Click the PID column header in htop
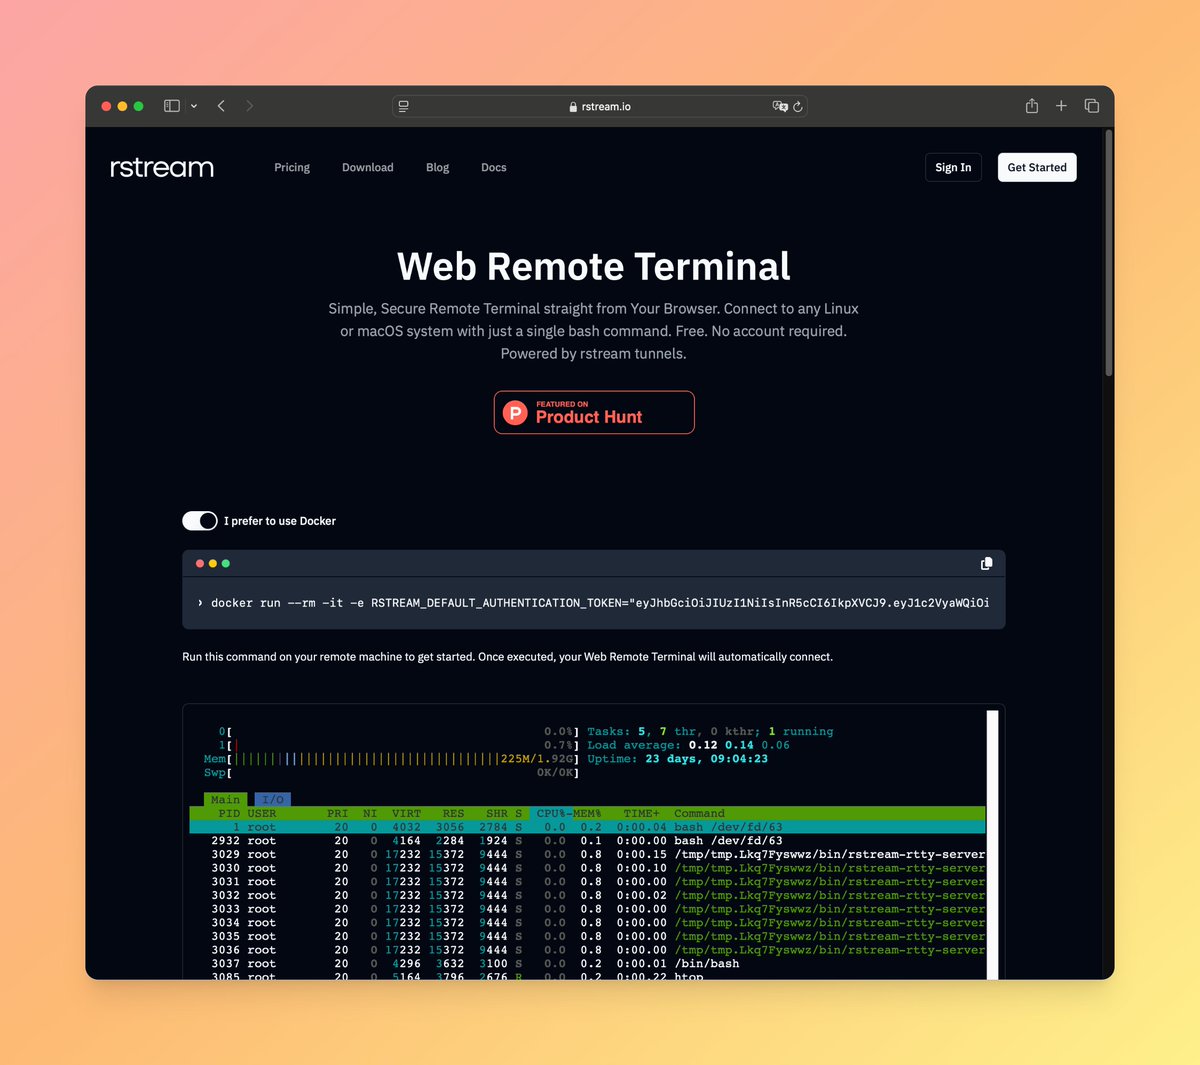This screenshot has width=1200, height=1065. (x=229, y=813)
